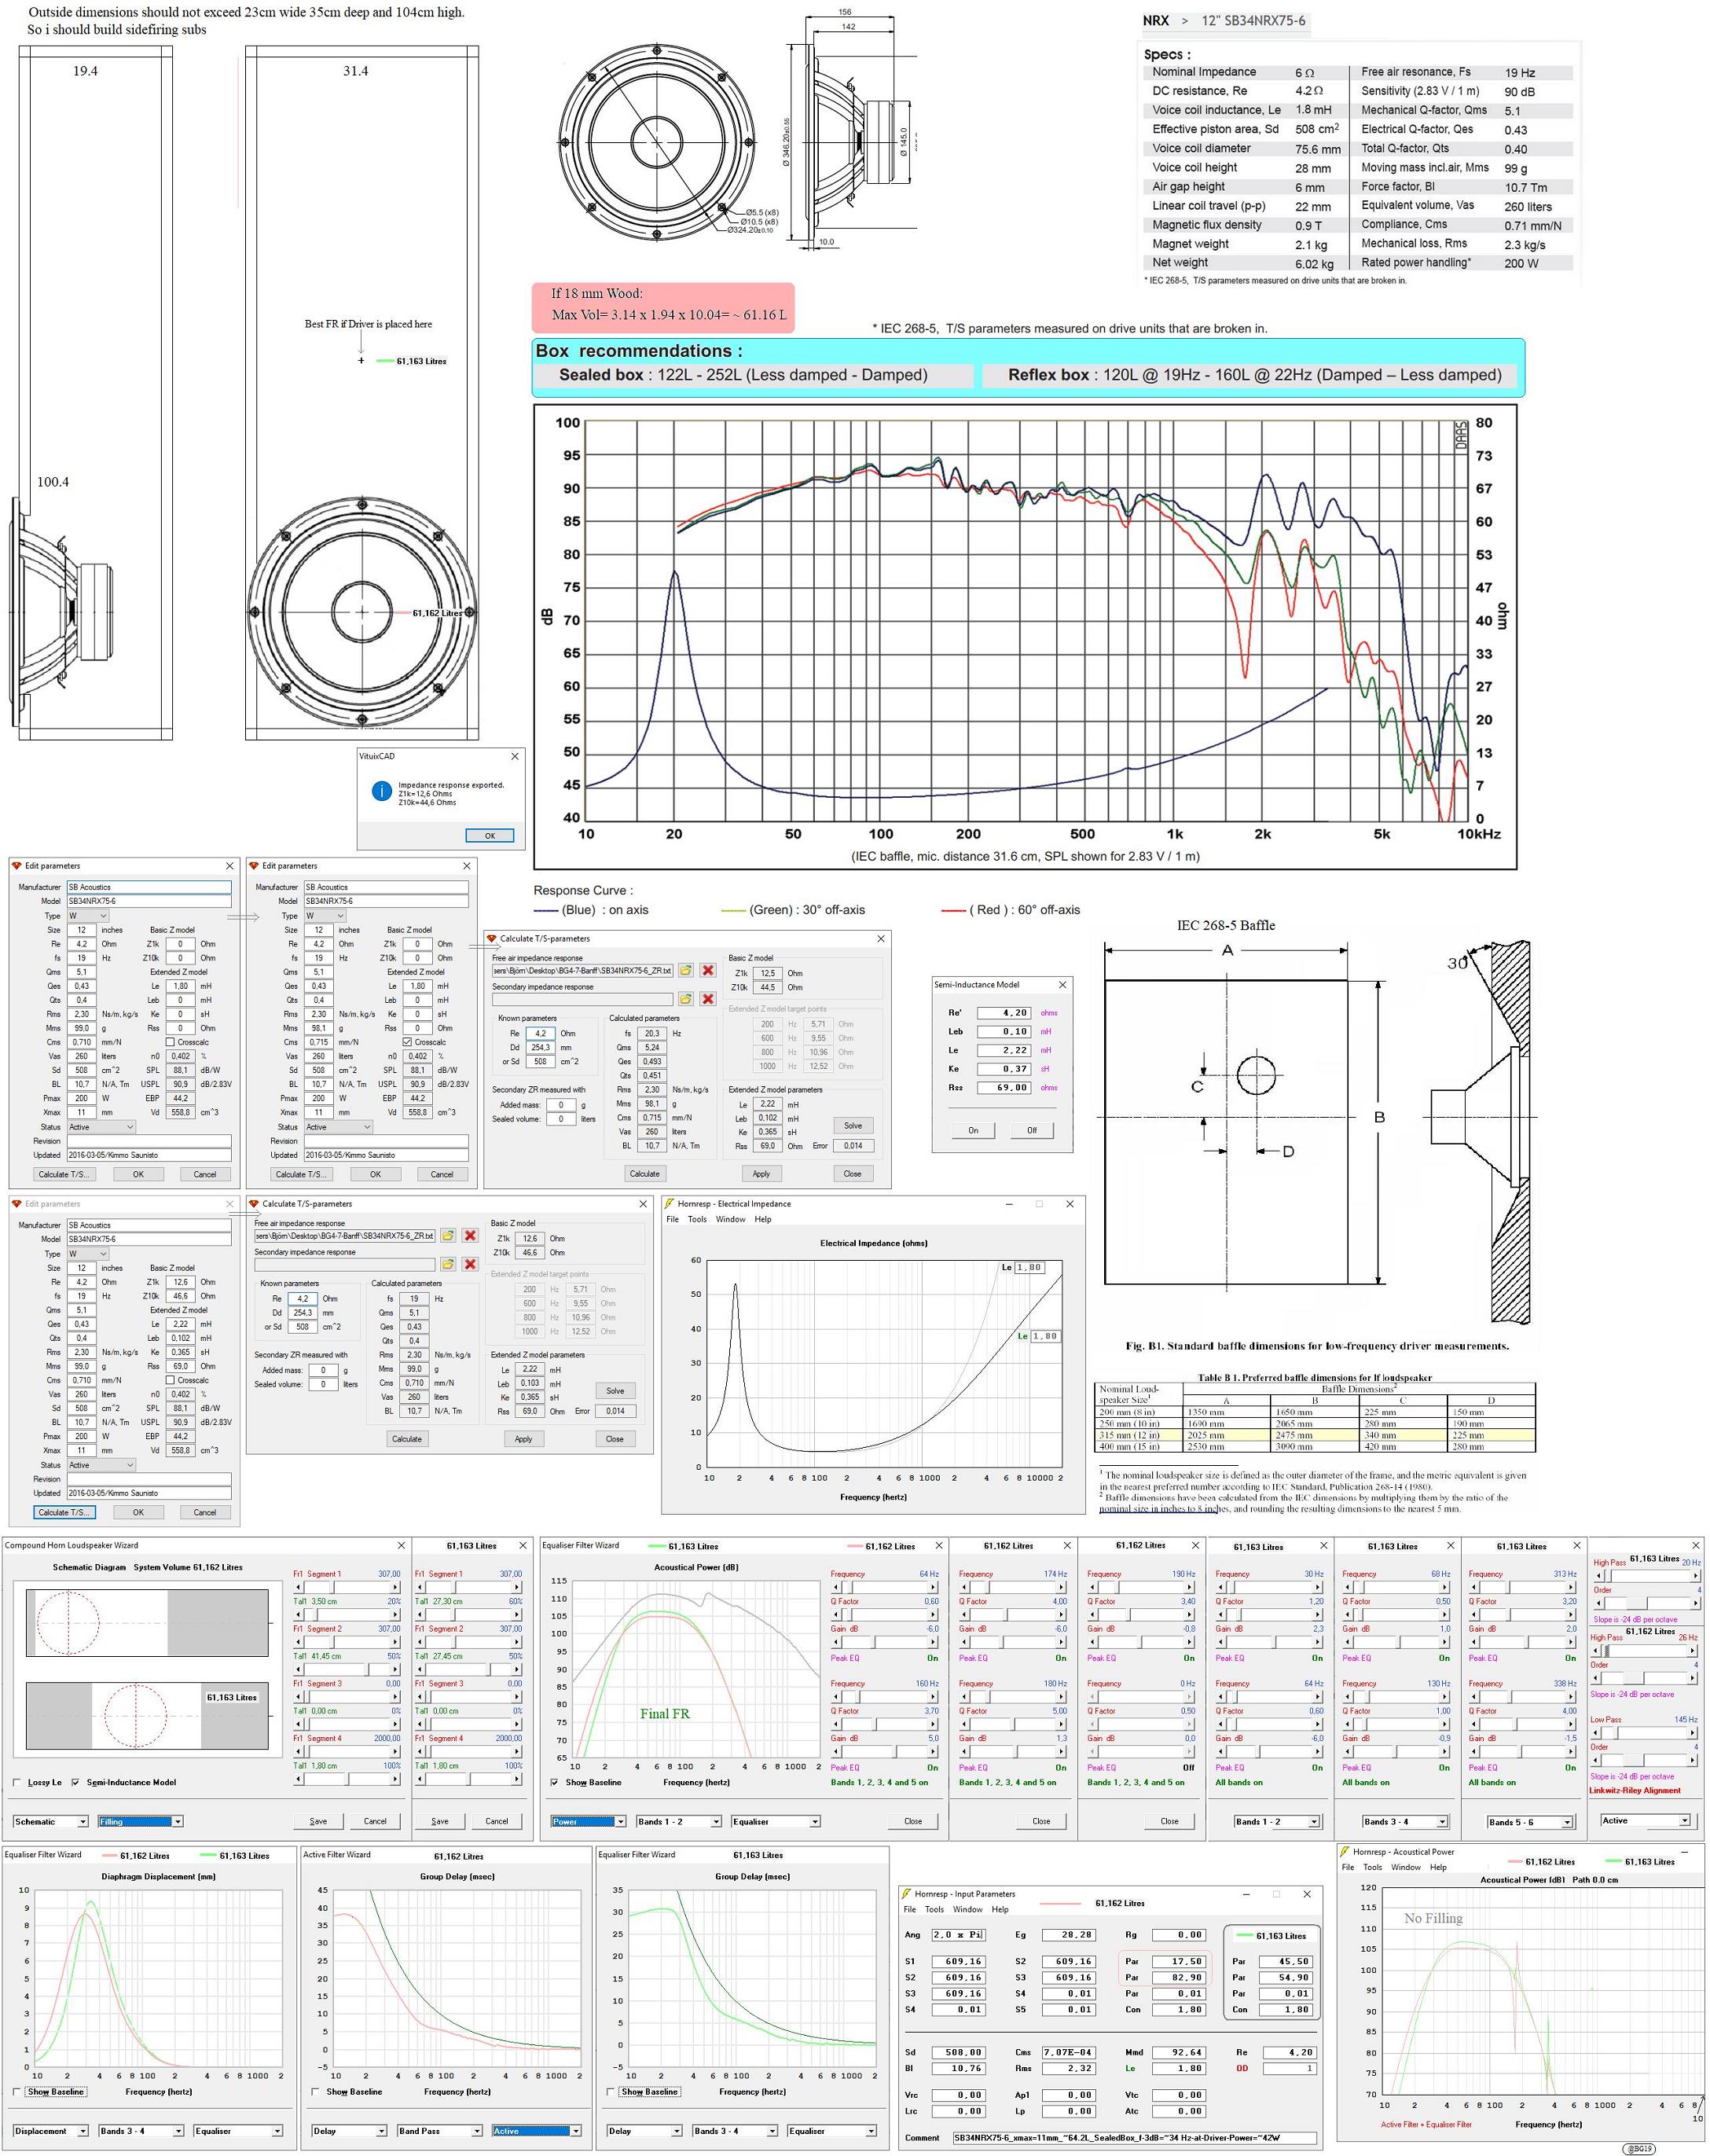Click Hornresp icon in Input Parameters title bar
Screen dimensions: 1710x2156
906,1894
